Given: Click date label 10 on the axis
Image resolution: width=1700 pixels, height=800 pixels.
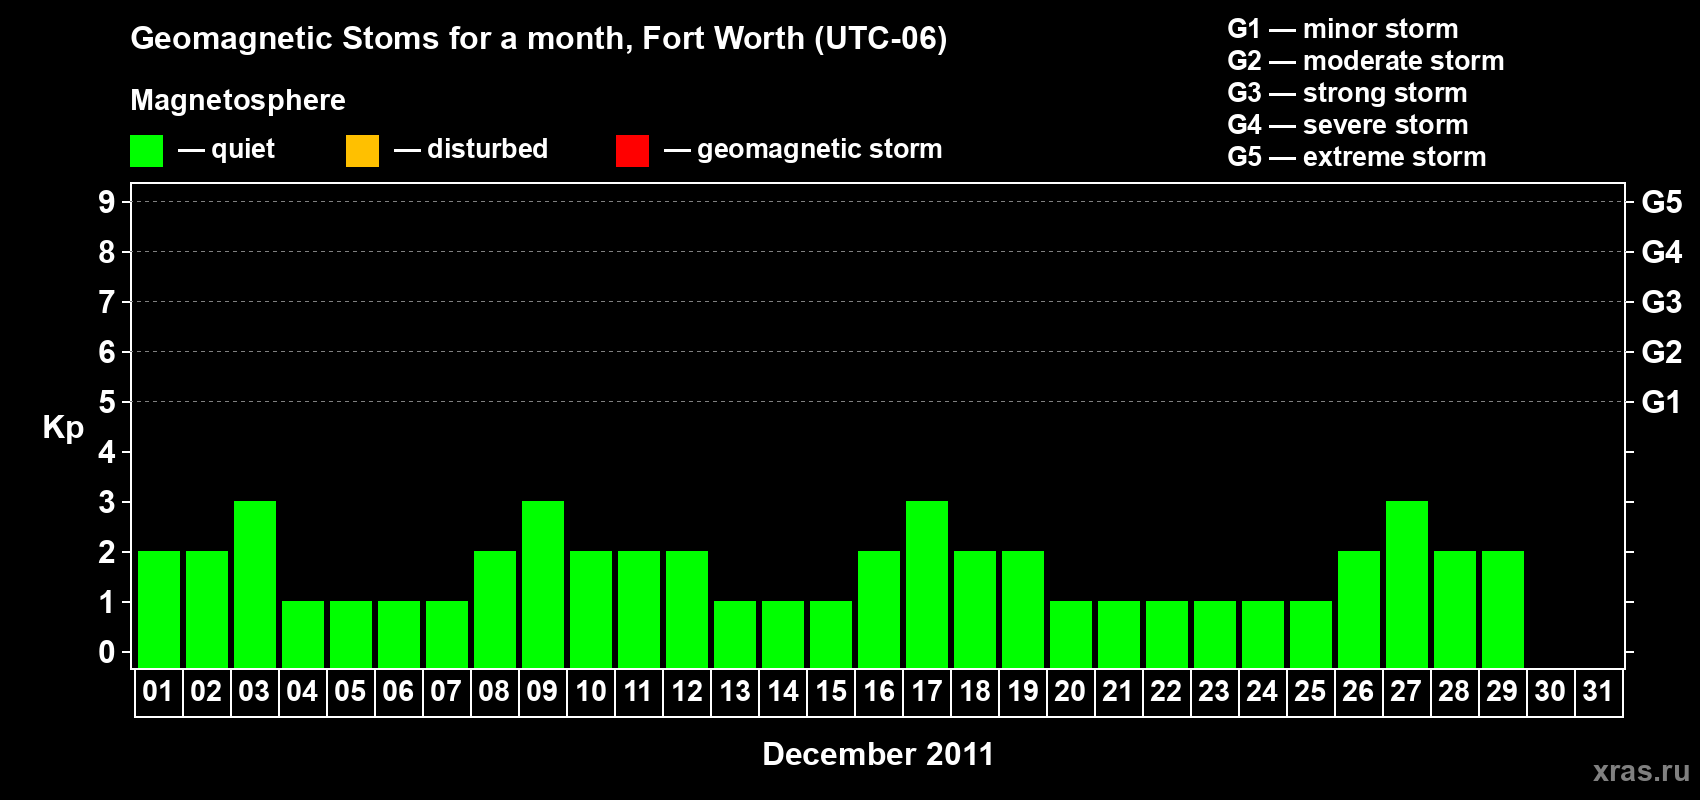Looking at the screenshot, I should [x=591, y=691].
